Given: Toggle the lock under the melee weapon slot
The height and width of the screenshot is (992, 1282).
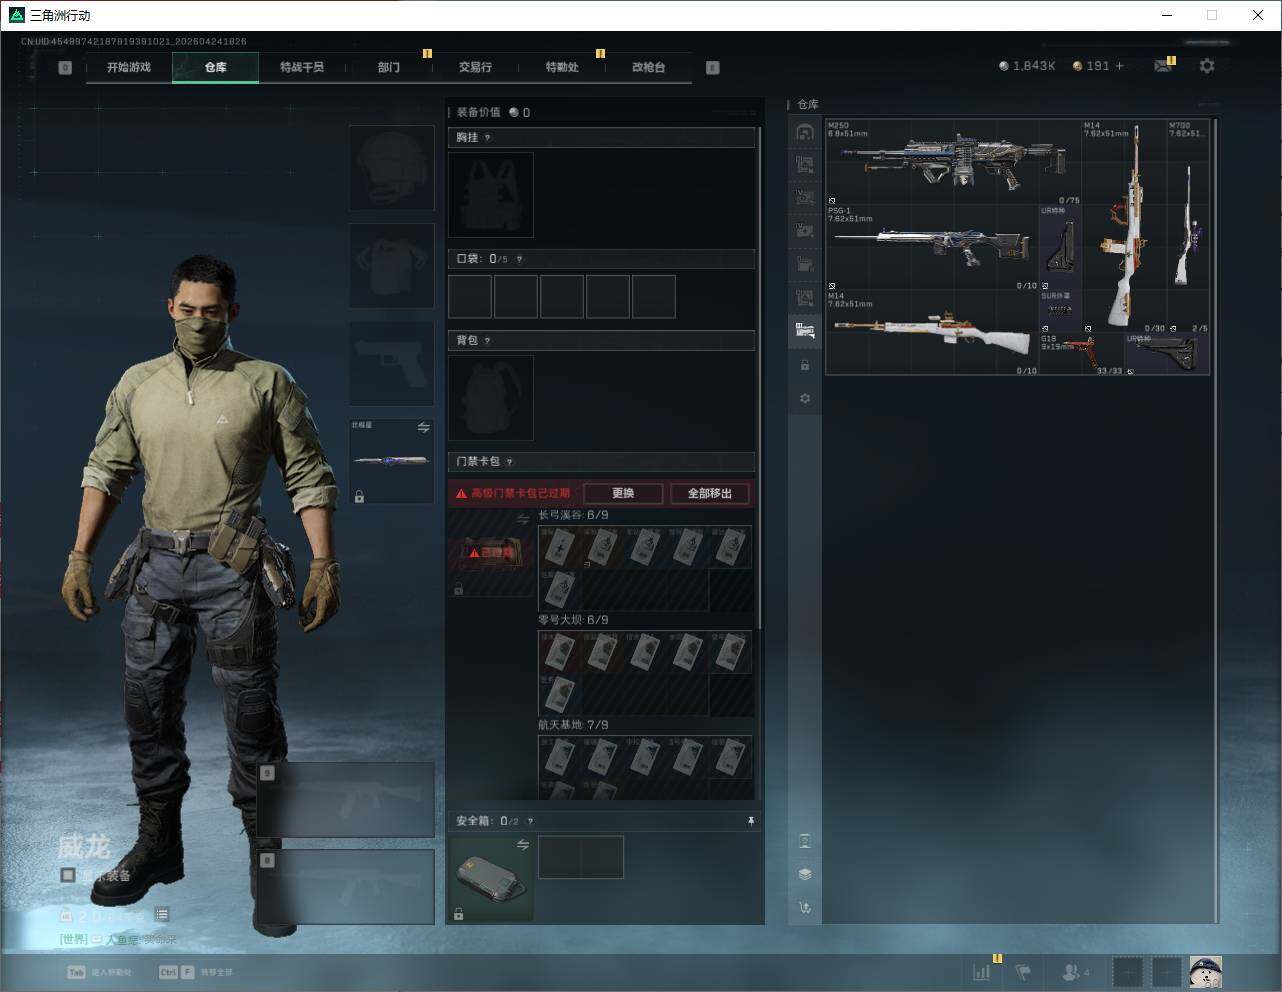Looking at the screenshot, I should pos(359,497).
